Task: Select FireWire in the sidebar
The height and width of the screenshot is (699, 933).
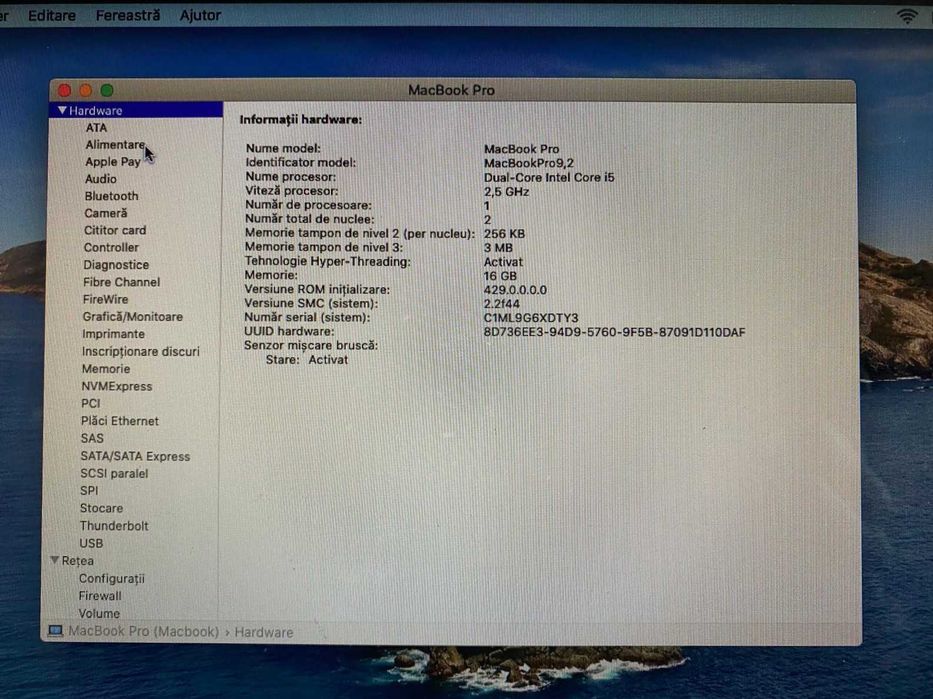Action: point(105,299)
